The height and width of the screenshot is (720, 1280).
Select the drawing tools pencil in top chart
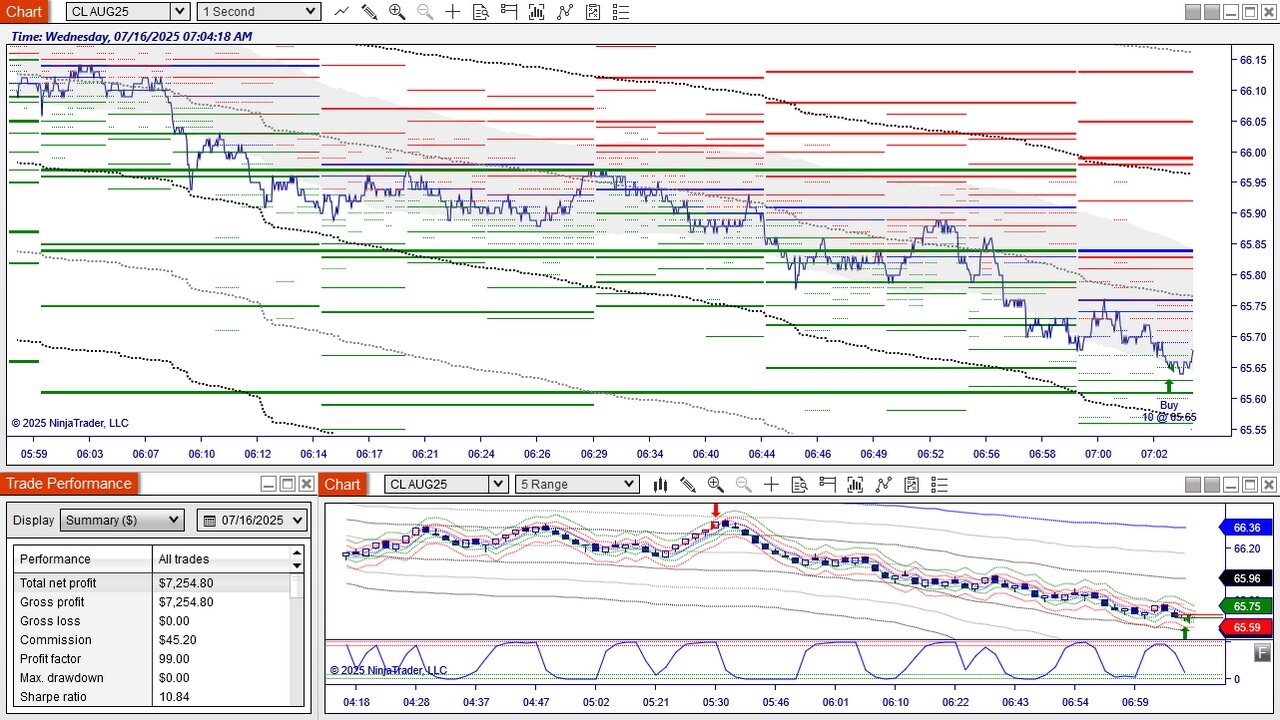369,12
